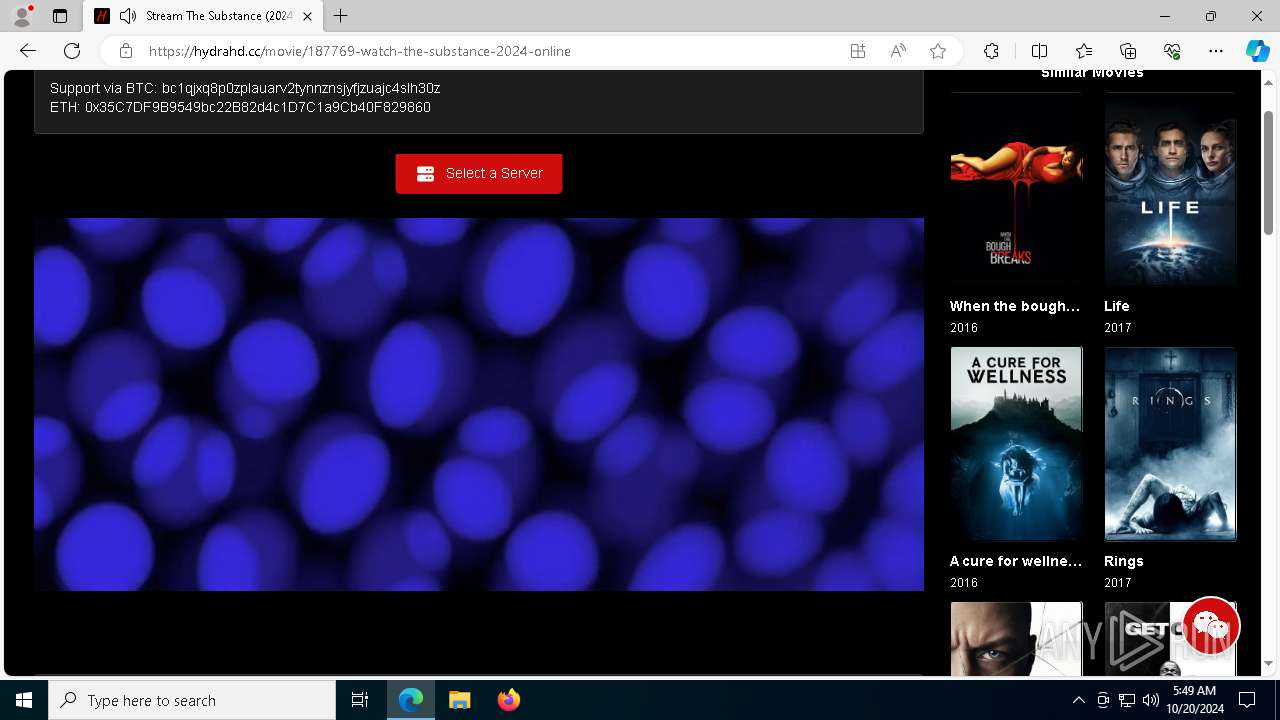Open the Copilot sidebar icon

pyautogui.click(x=1257, y=51)
